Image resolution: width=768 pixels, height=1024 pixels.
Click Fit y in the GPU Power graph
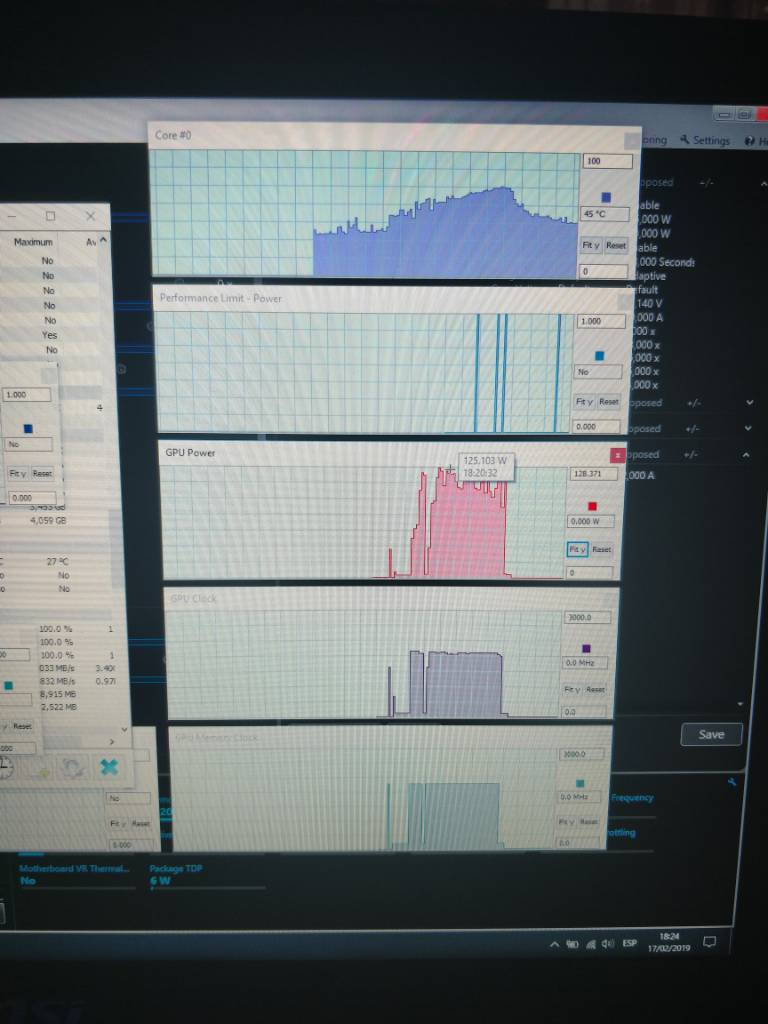click(577, 549)
